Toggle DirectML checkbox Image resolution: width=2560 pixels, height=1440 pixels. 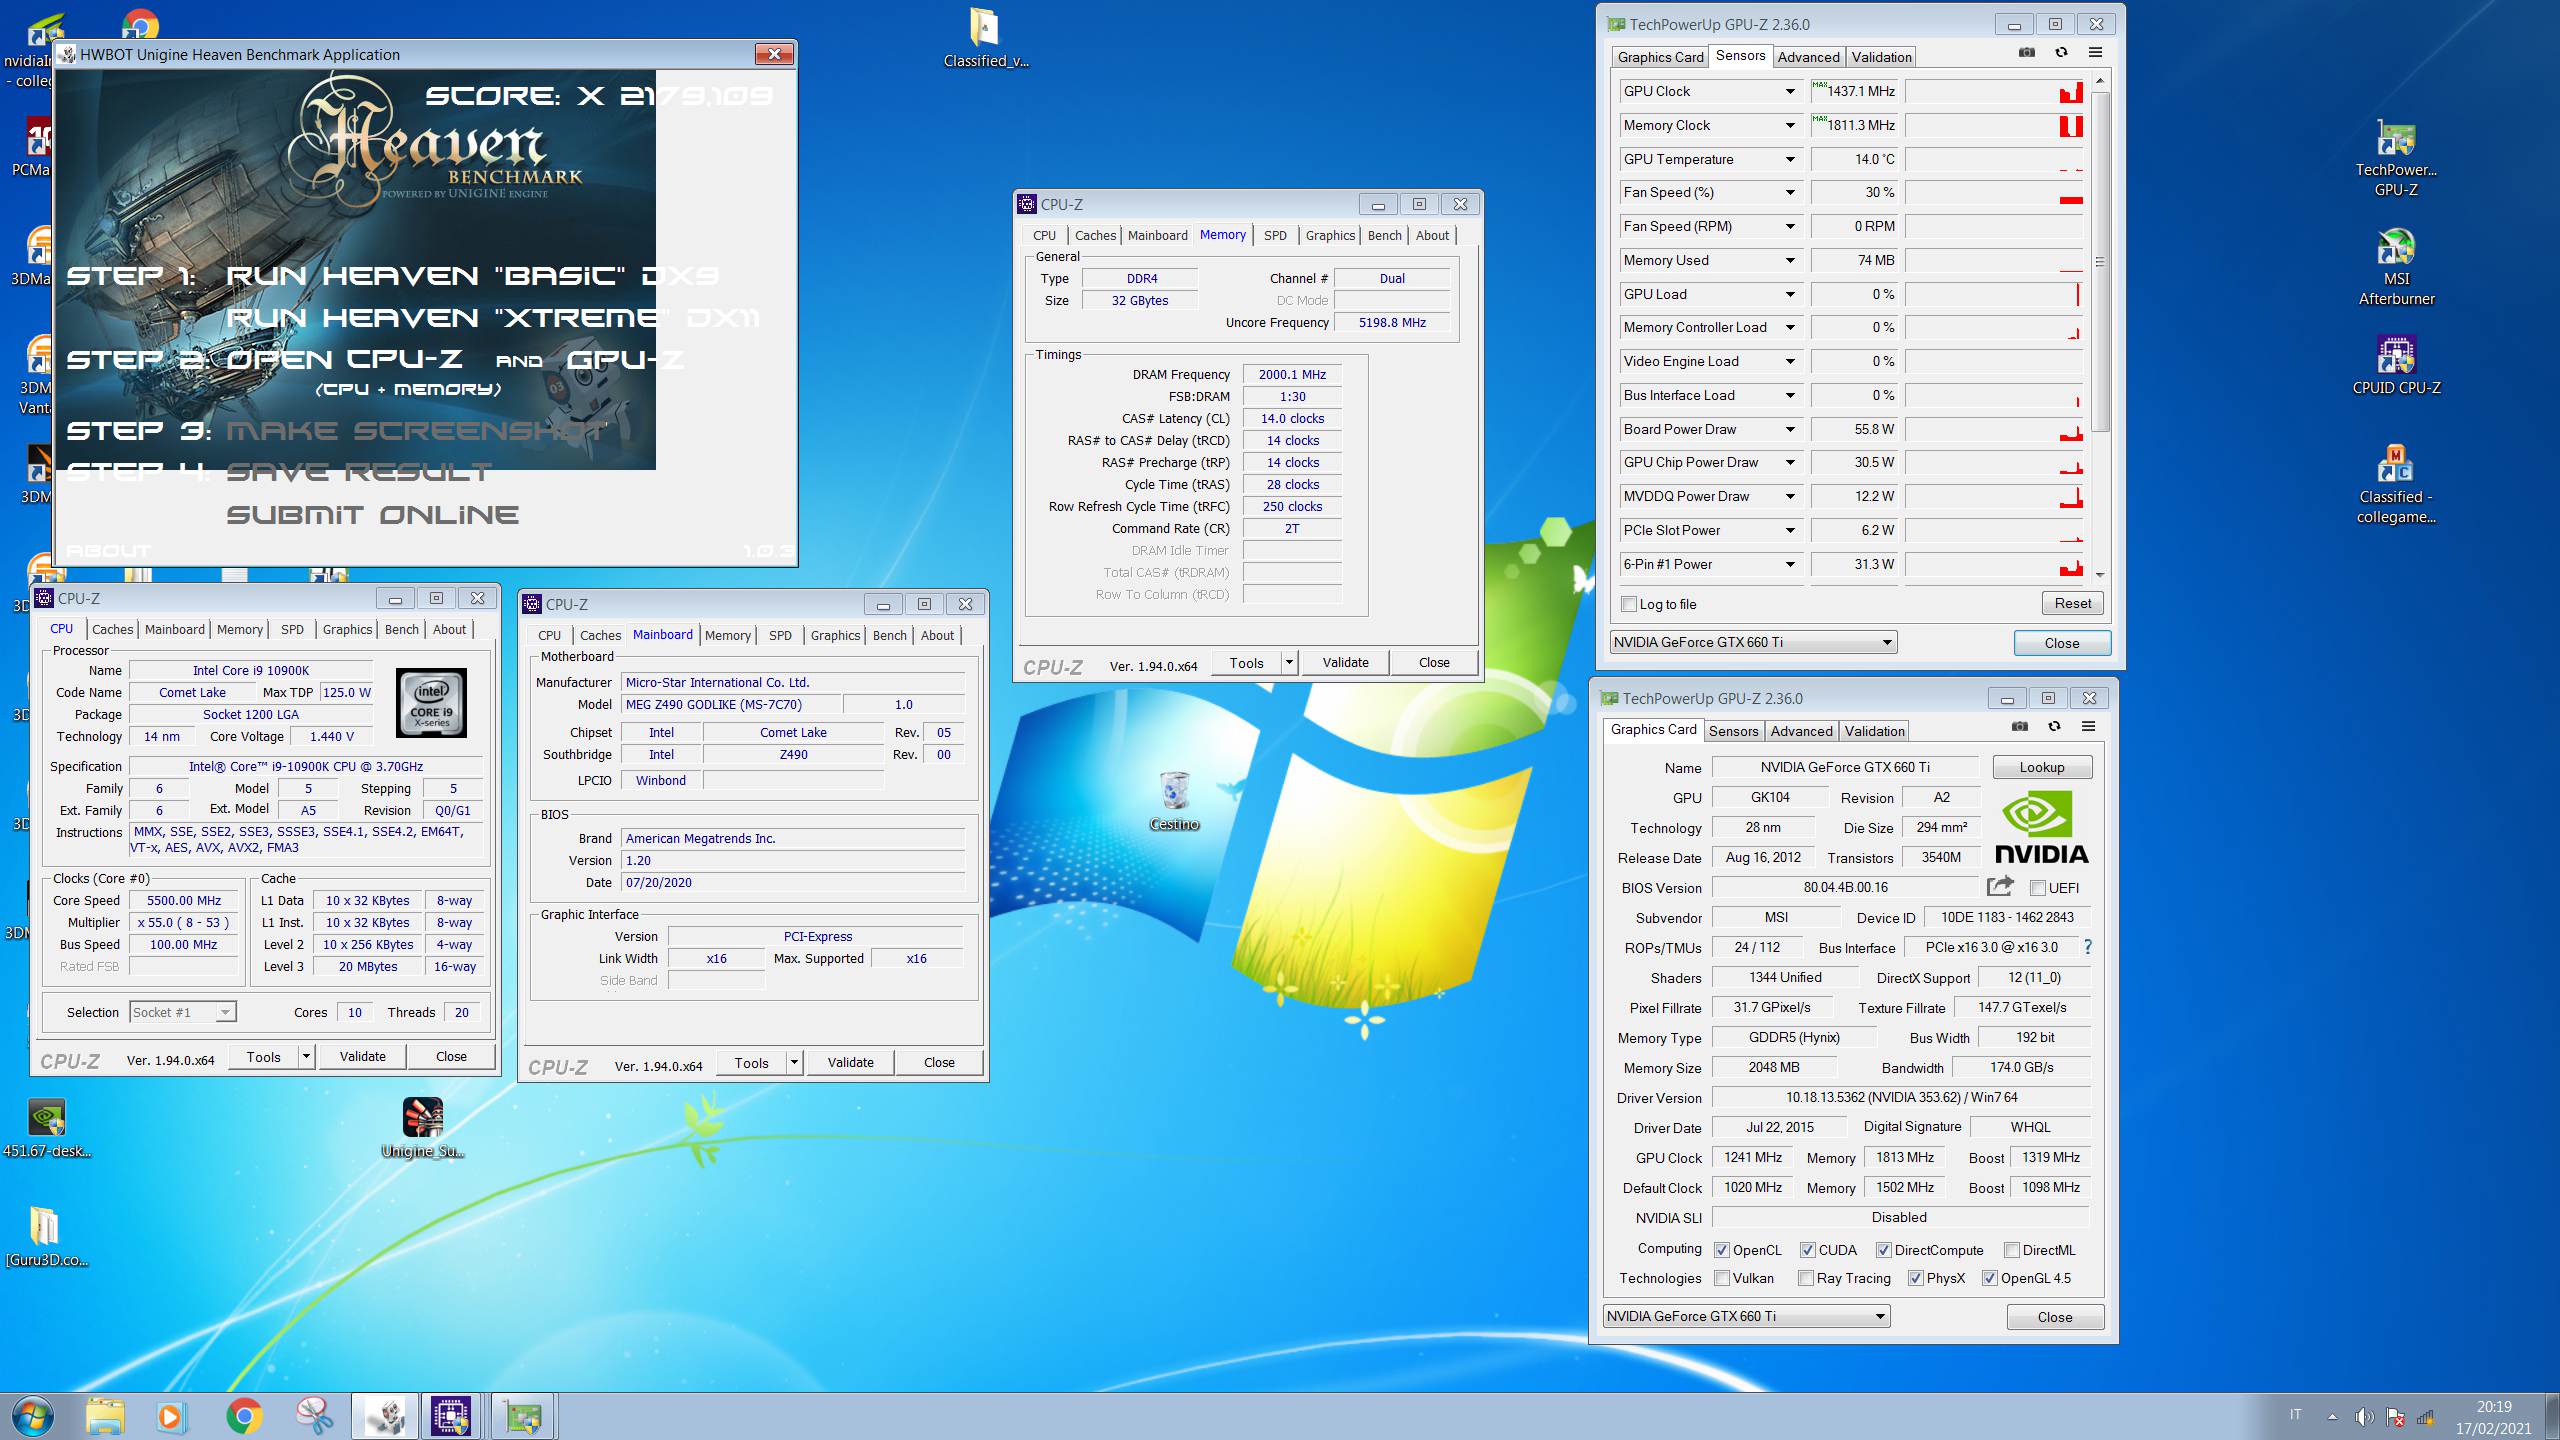click(x=2011, y=1250)
